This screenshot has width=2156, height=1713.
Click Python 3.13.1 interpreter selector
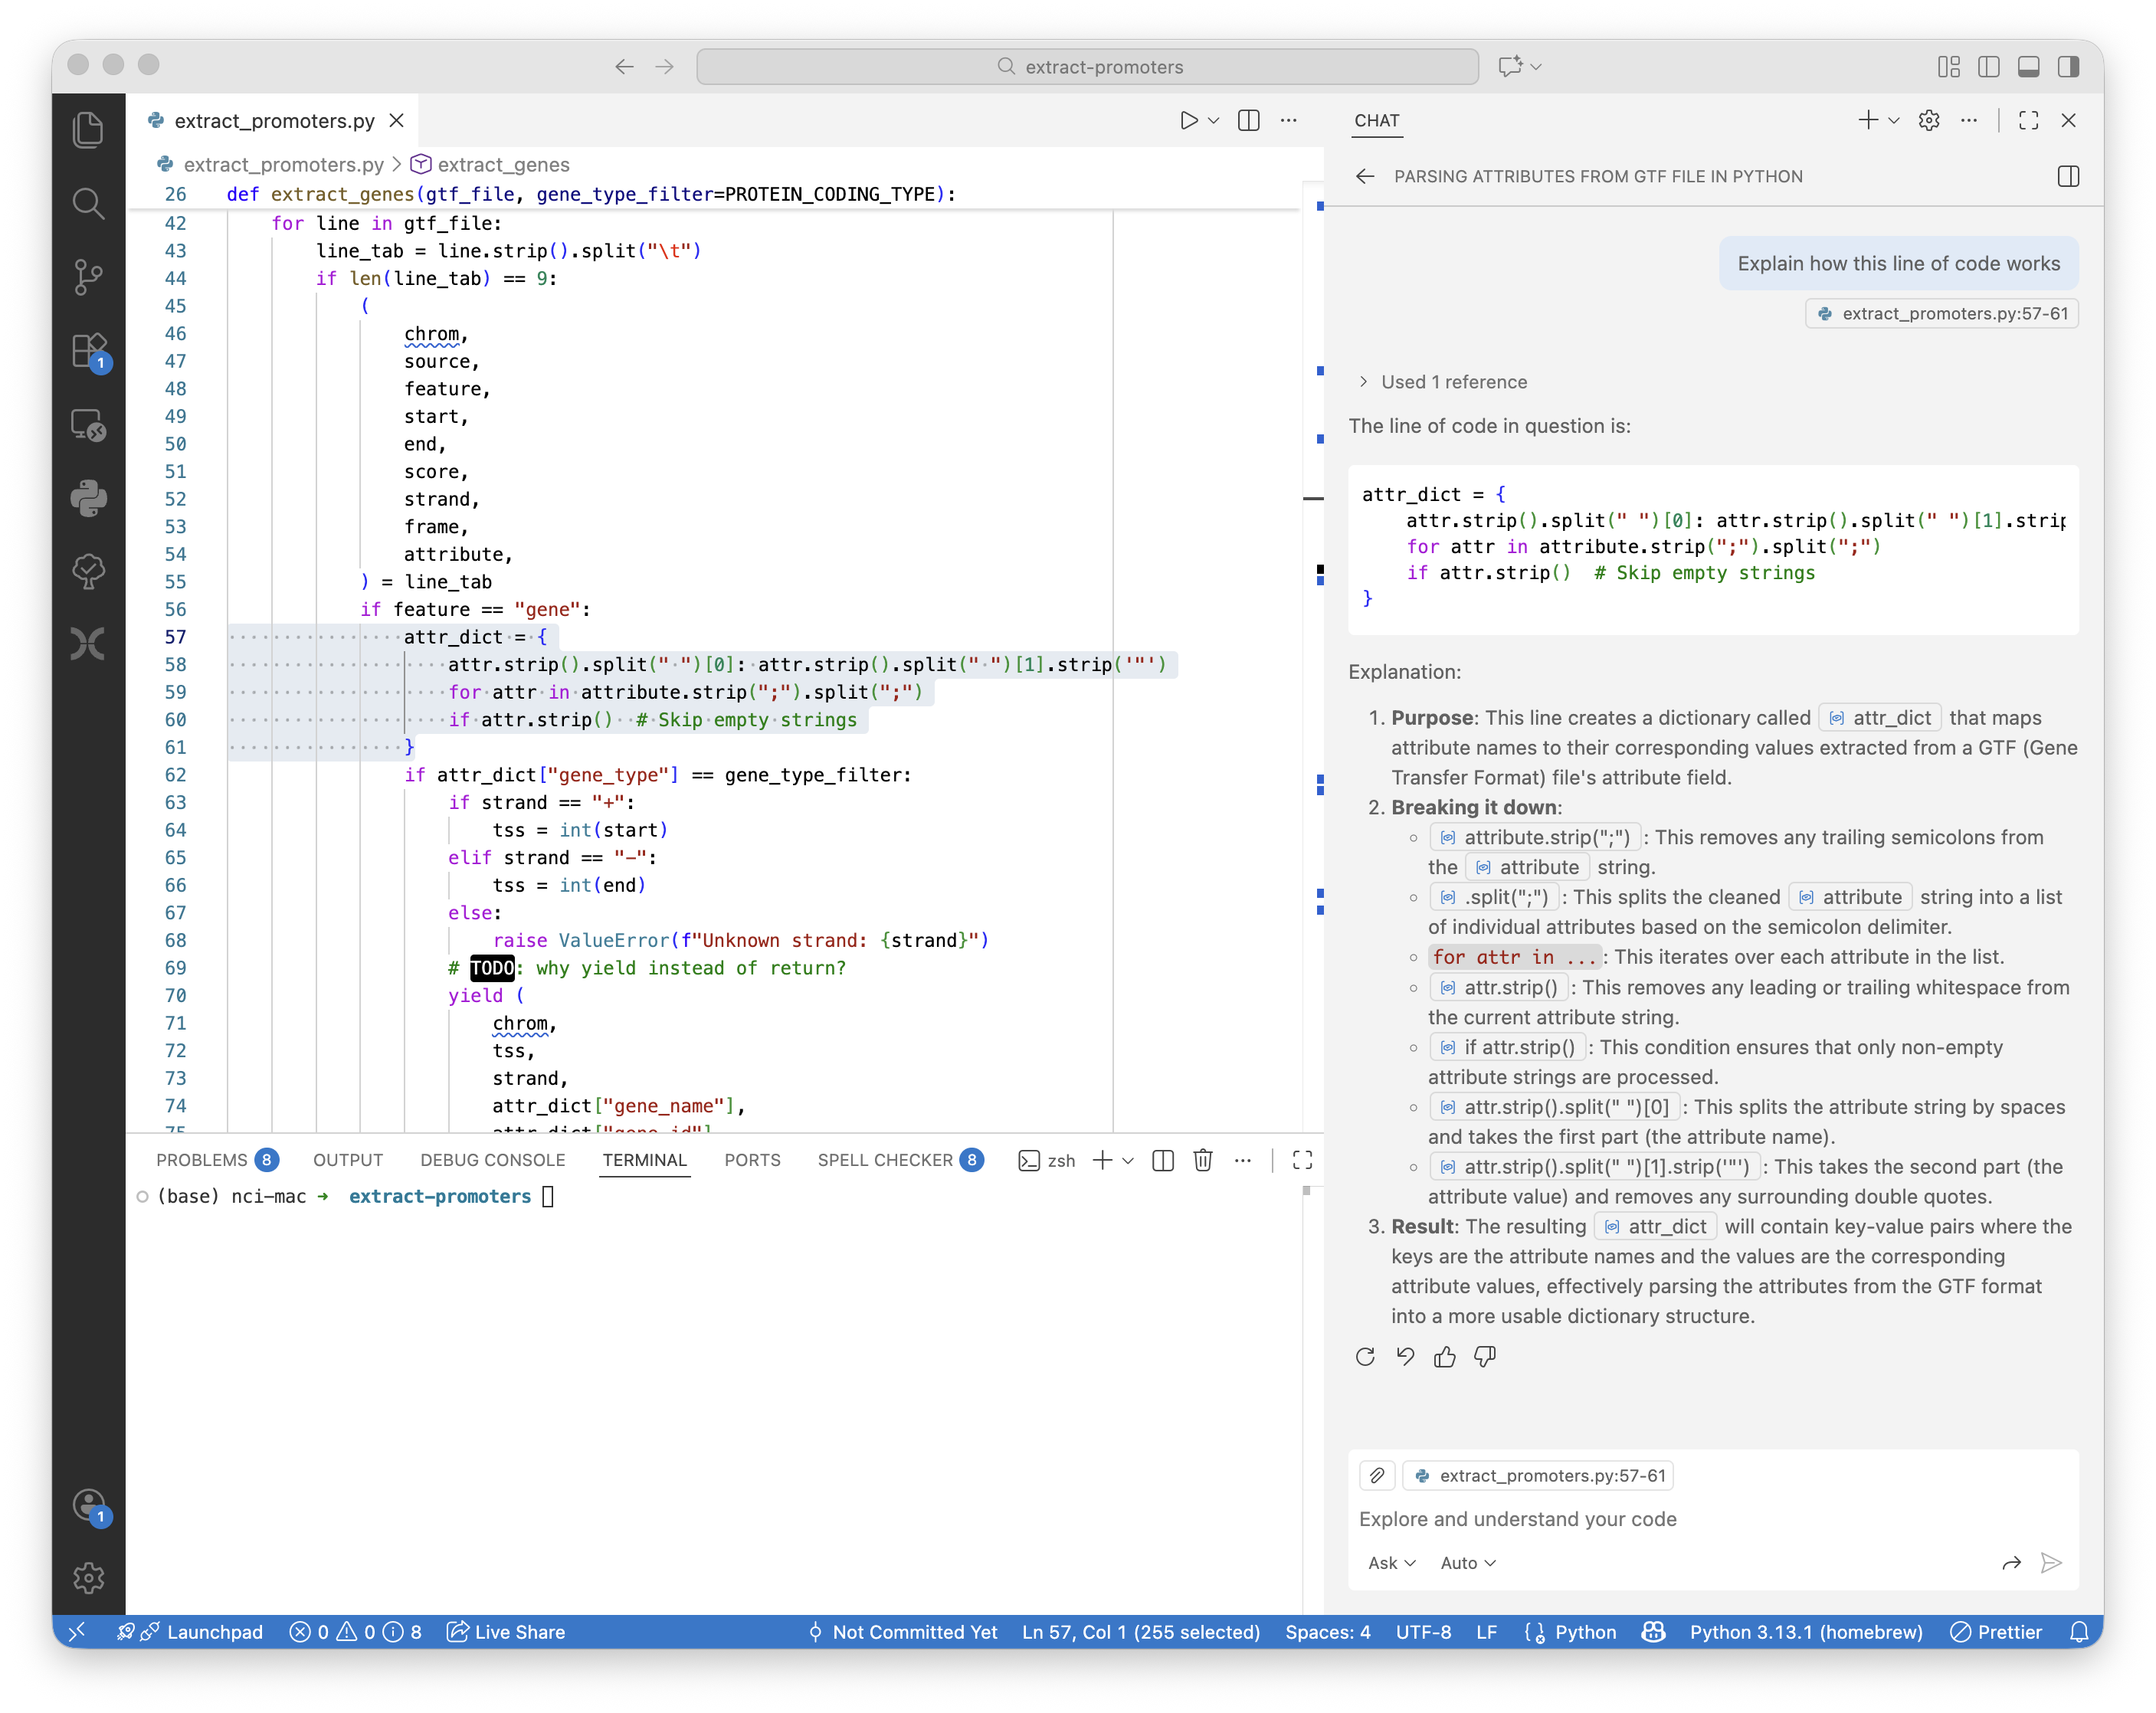tap(1806, 1632)
